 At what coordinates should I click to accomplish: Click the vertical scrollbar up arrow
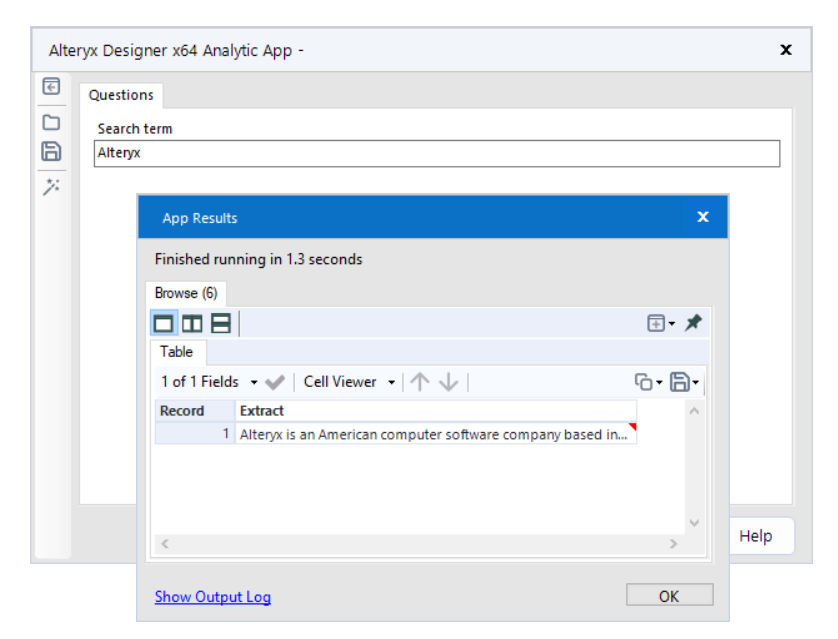coord(694,411)
